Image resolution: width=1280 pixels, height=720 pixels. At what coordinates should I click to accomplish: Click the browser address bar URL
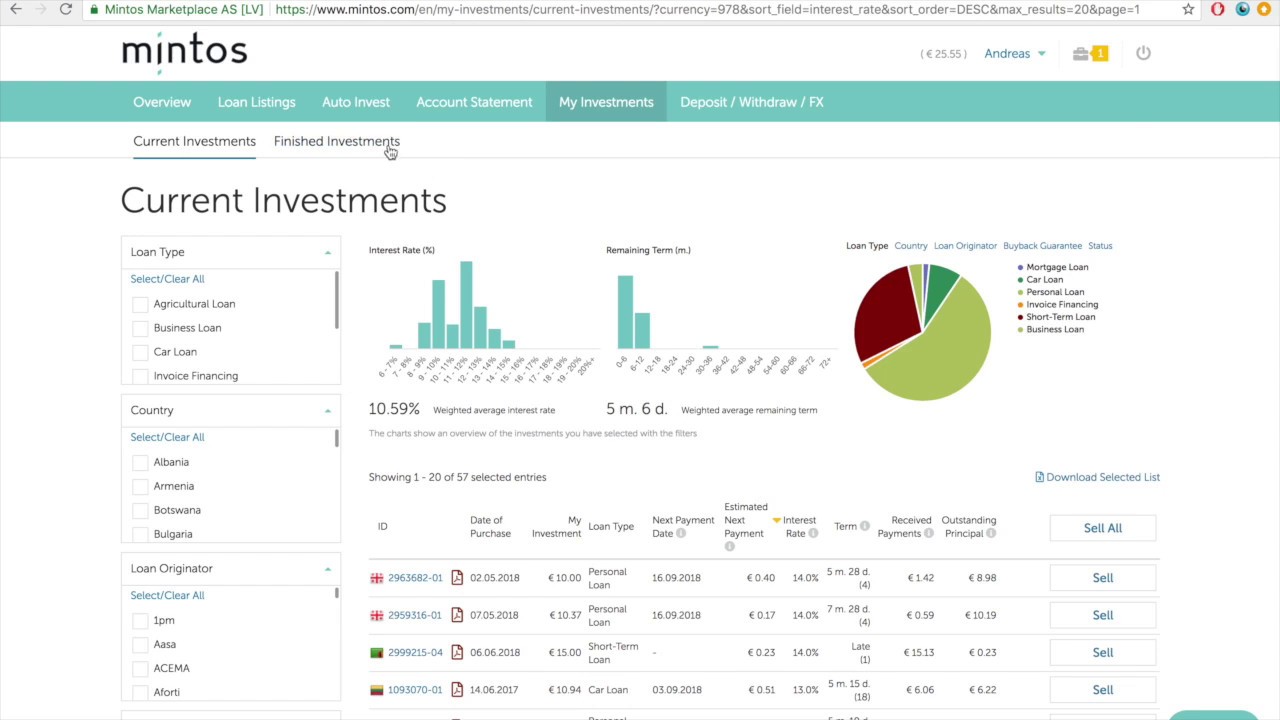click(x=706, y=9)
